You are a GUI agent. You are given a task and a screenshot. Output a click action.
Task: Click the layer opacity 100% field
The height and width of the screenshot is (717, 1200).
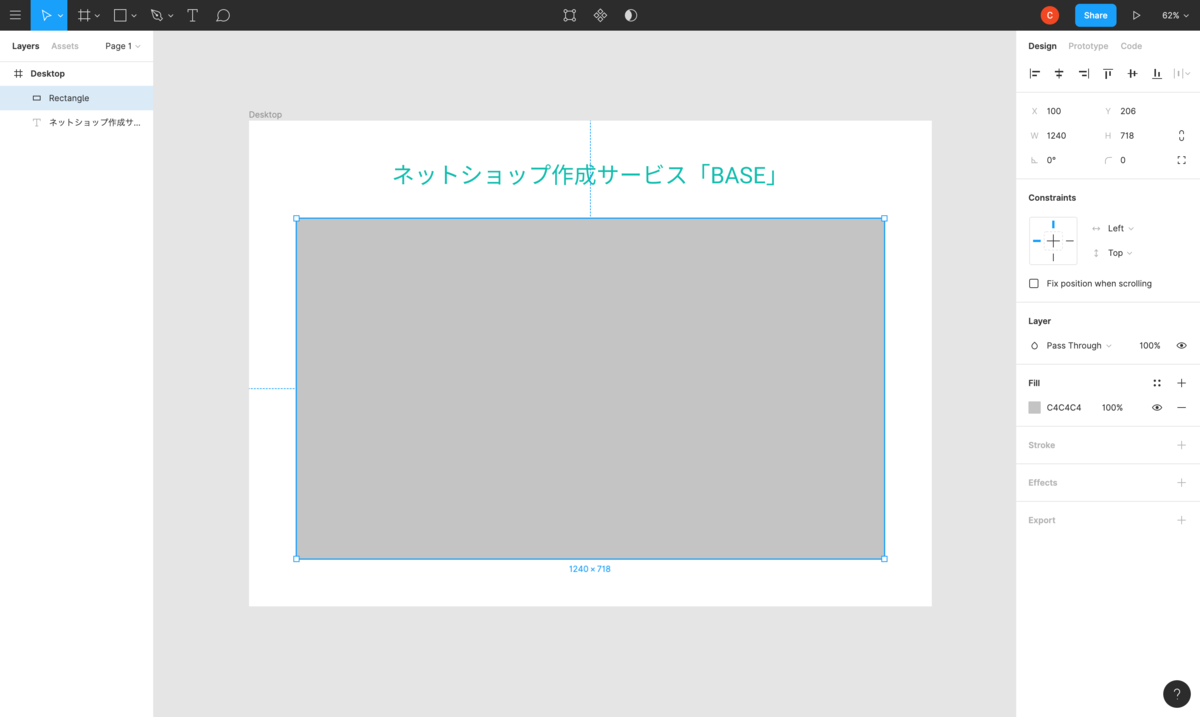pyautogui.click(x=1150, y=346)
